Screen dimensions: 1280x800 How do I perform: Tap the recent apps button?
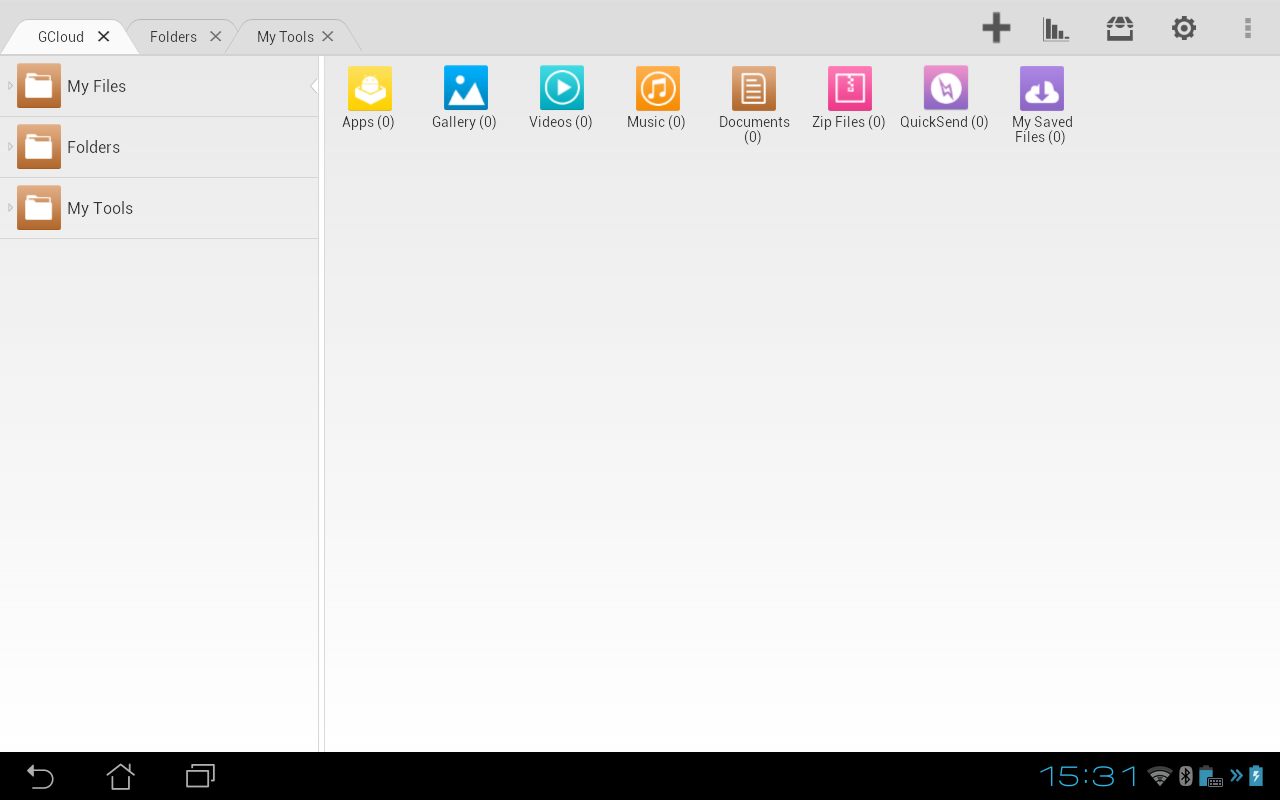(200, 776)
